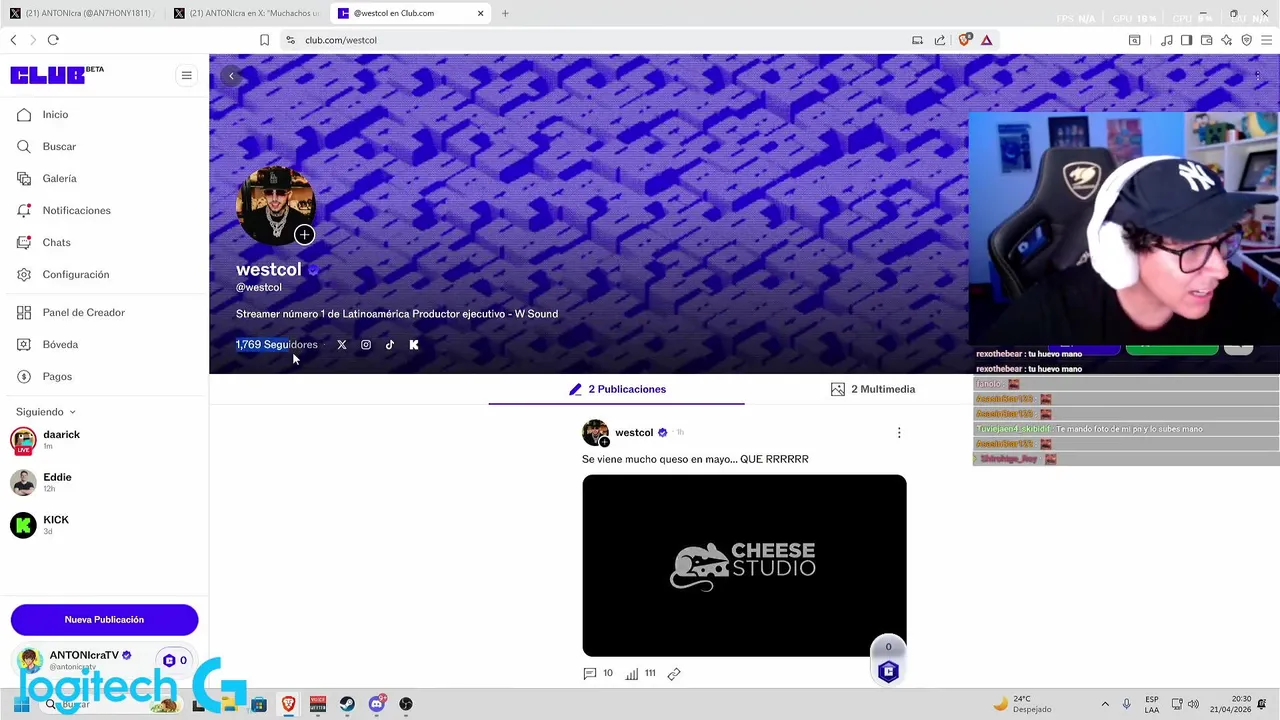Click the verified badge beside westcol name

[x=313, y=270]
